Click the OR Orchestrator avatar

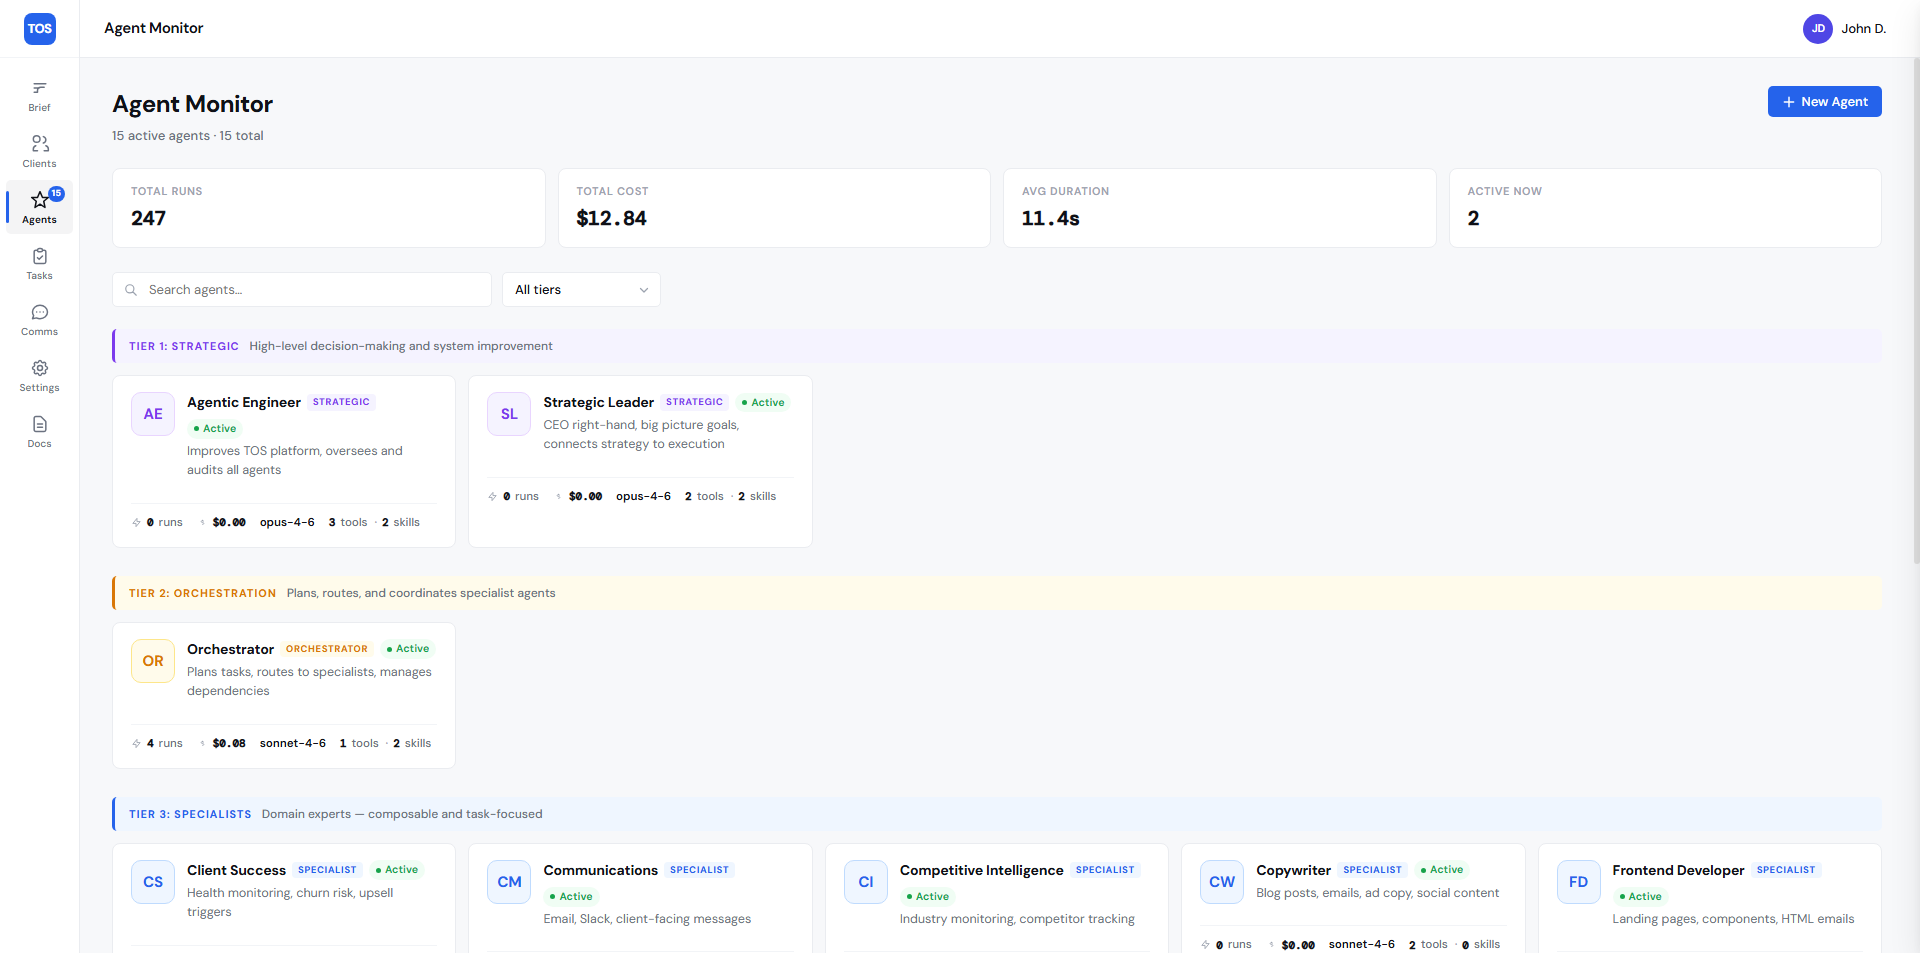click(153, 661)
